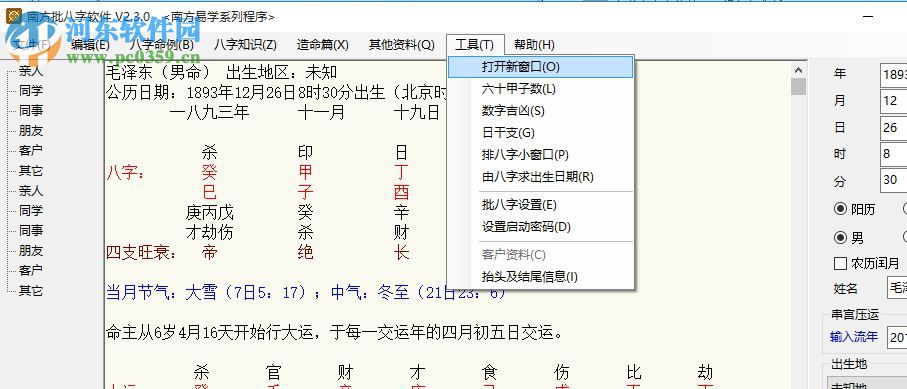Open the 编辑(E) menu
Viewport: 907px width, 389px height.
[90, 45]
